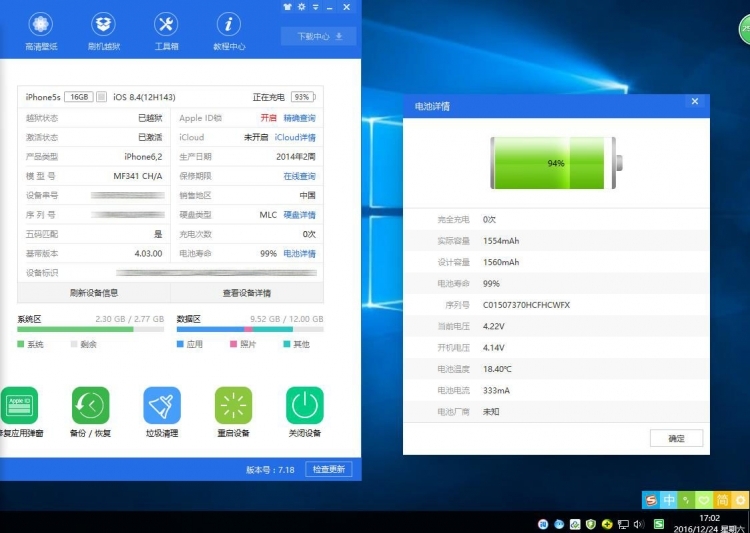Click the 刷新设备信息 button
Viewport: 750px width, 533px height.
[x=94, y=293]
